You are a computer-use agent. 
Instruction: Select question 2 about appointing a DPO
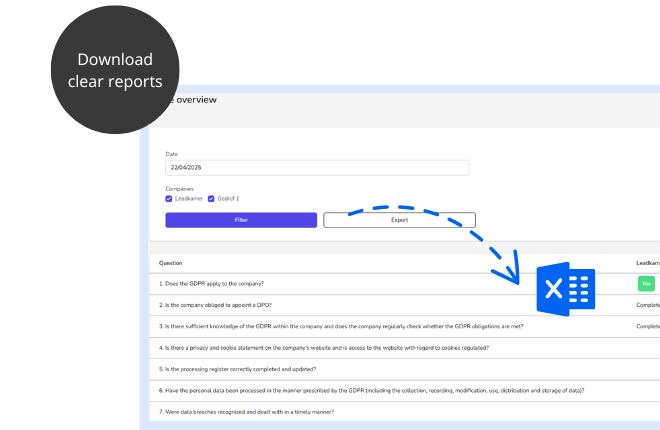point(215,305)
